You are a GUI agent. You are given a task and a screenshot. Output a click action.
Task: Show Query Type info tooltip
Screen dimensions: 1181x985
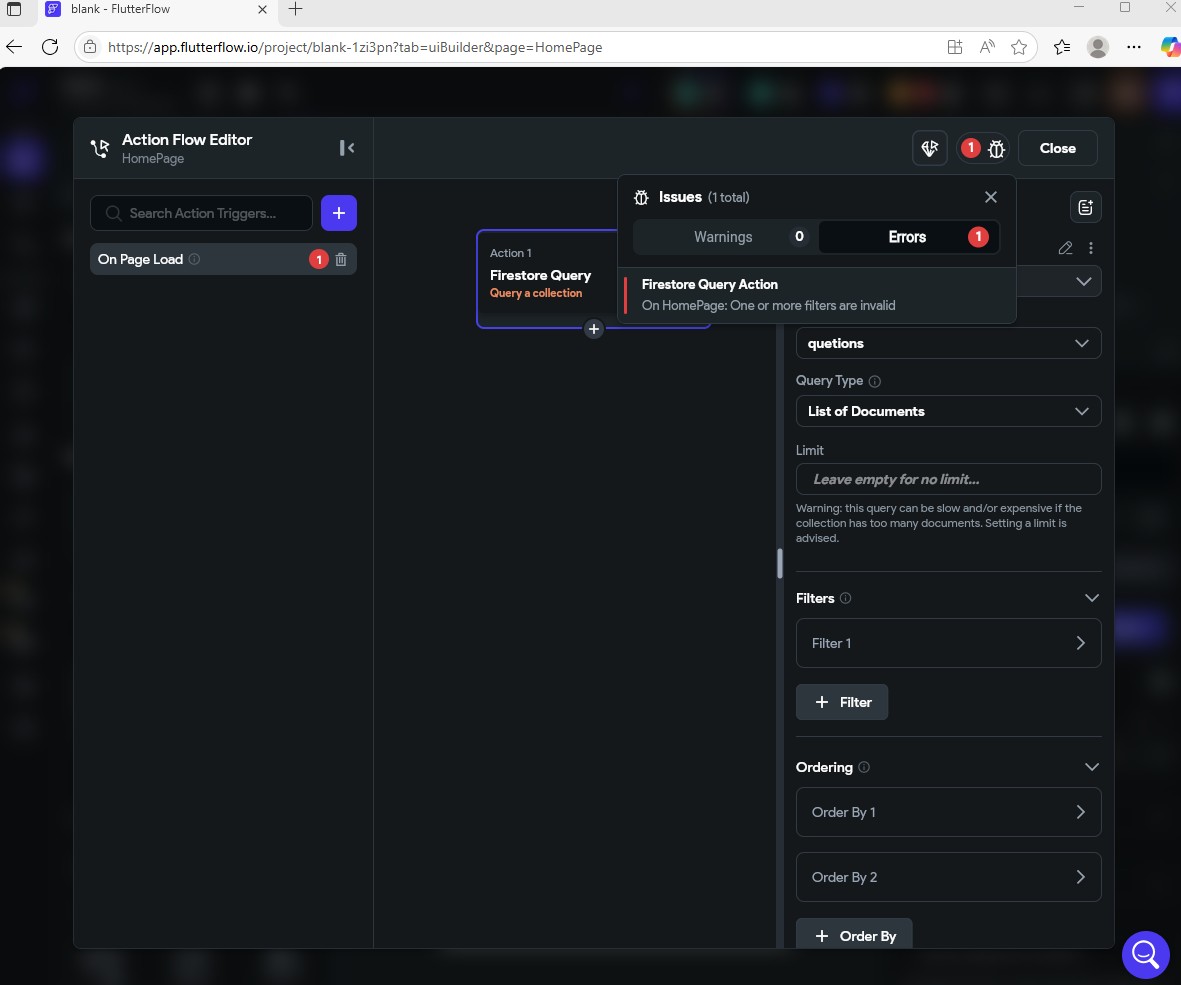[x=874, y=381]
